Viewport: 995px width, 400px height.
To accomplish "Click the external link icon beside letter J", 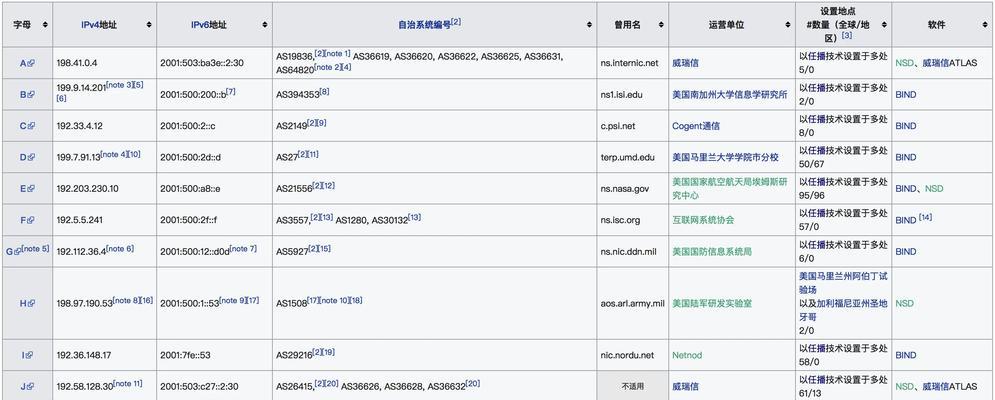I will coord(31,386).
